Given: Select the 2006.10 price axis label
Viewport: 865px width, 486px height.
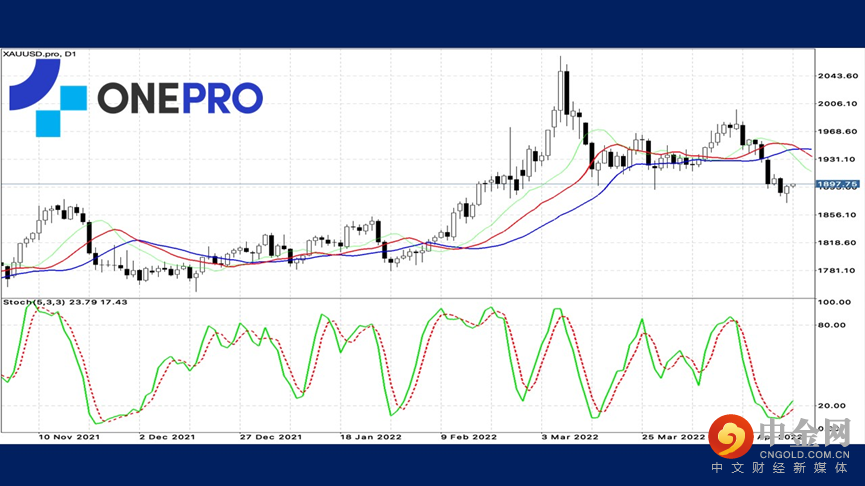Looking at the screenshot, I should click(x=837, y=104).
